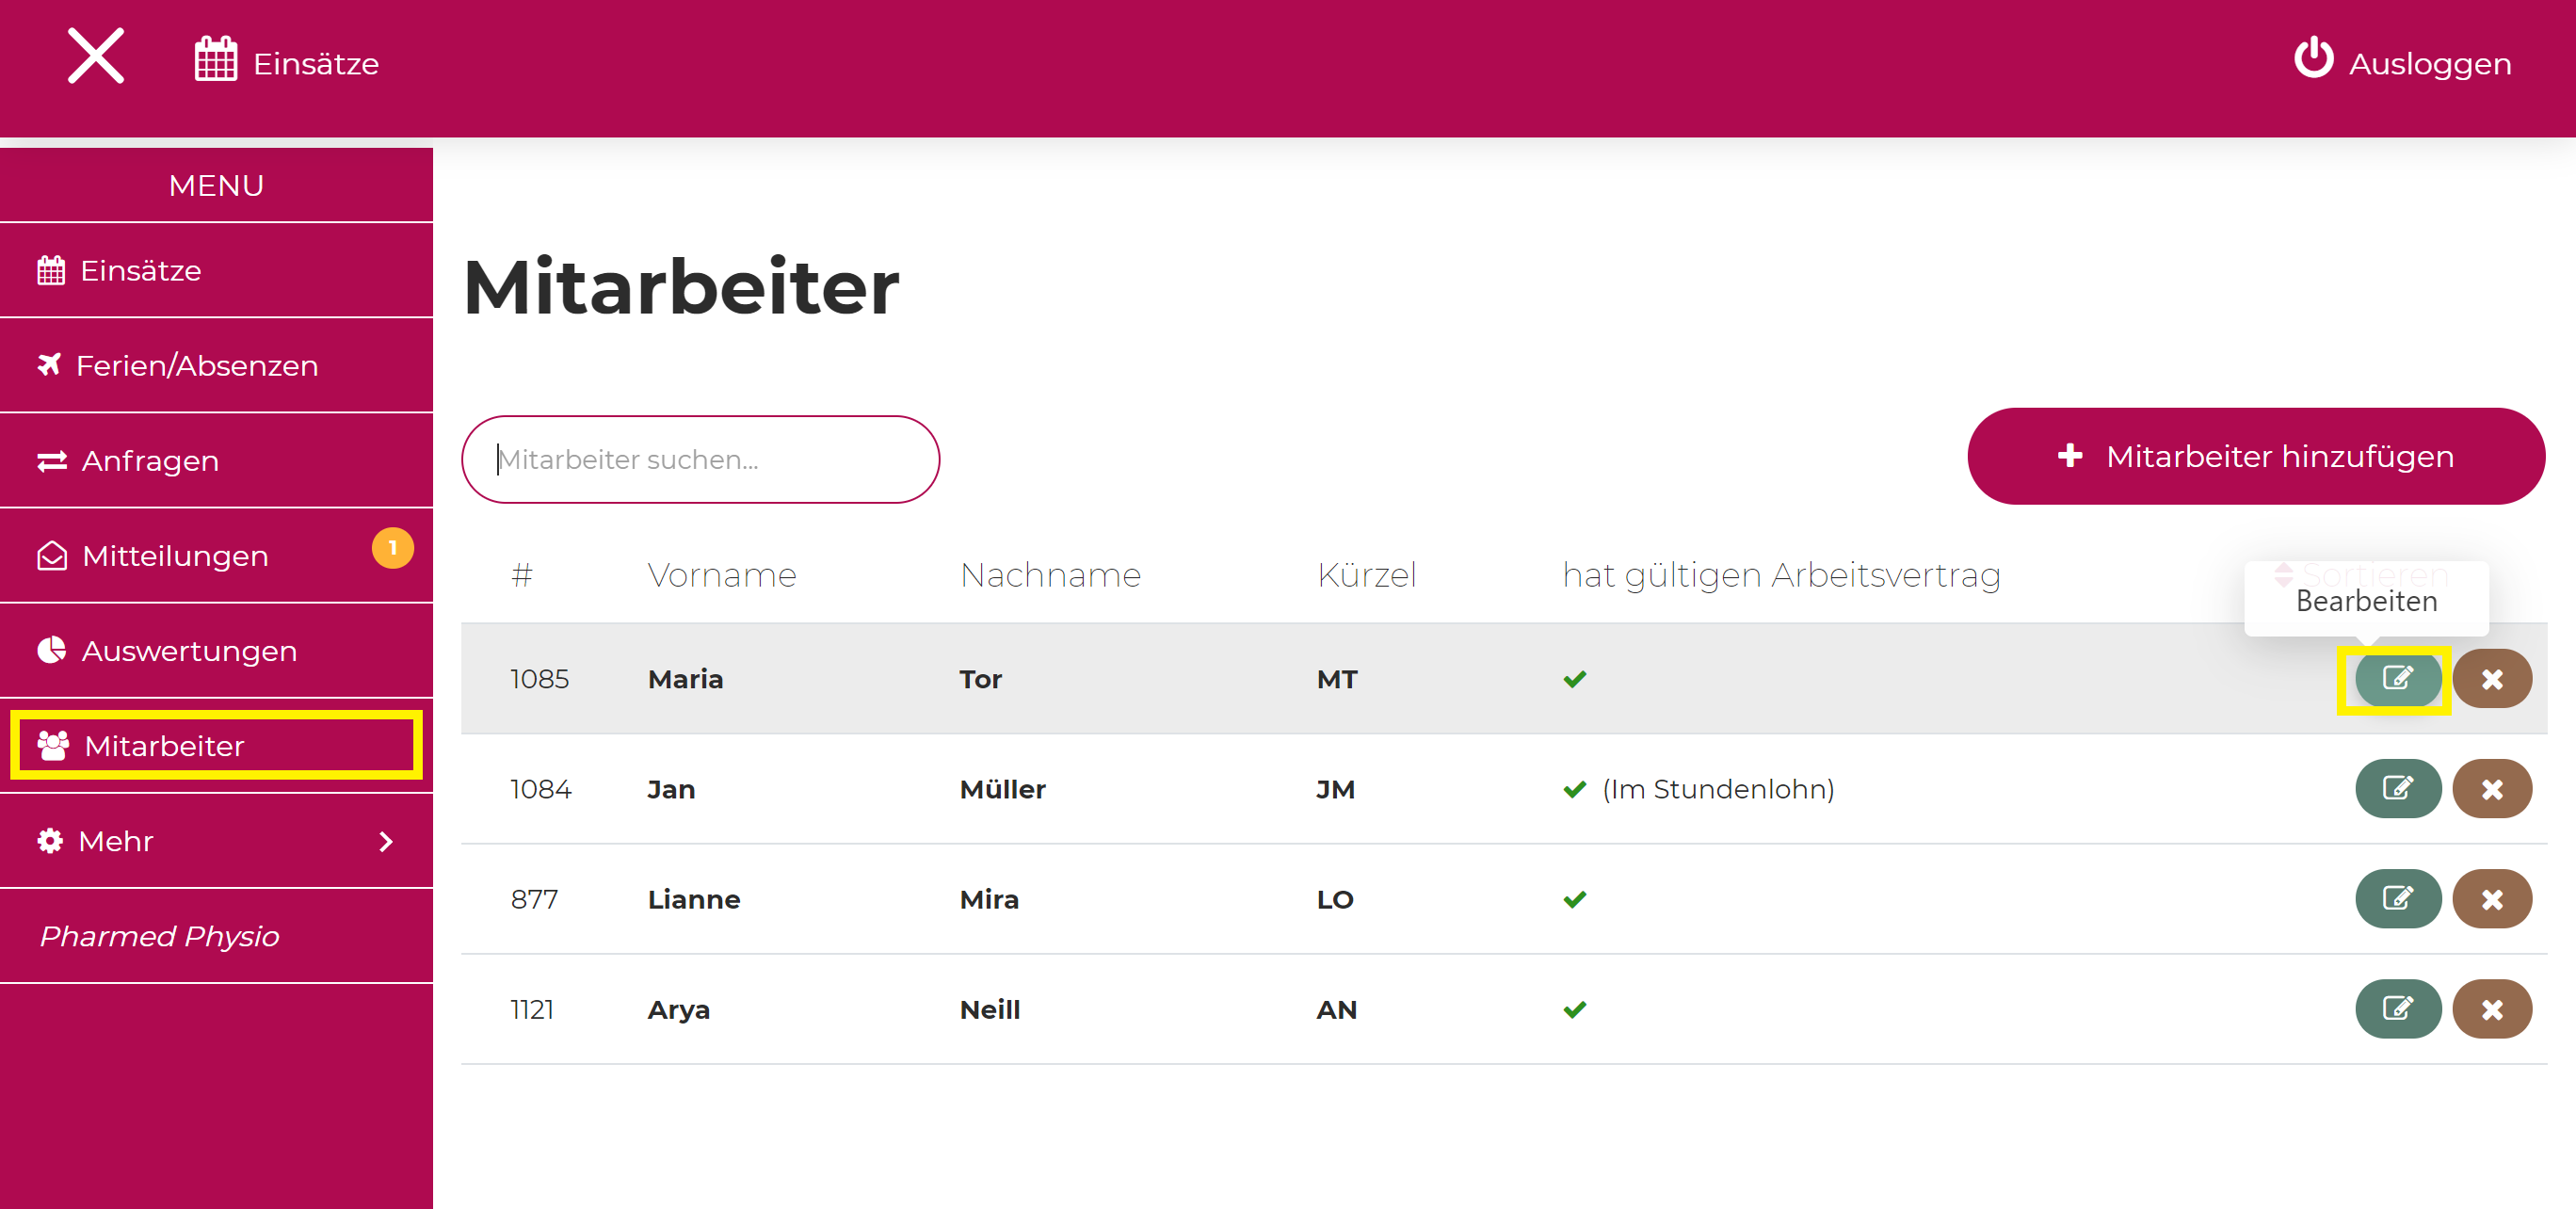Focus the Mitarbeiter suchen search field
The image size is (2576, 1209).
700,460
